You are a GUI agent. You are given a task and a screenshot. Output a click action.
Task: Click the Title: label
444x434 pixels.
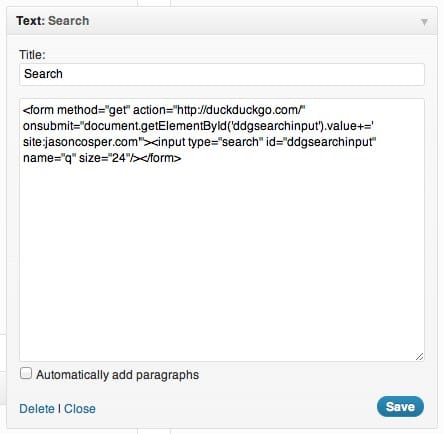pos(32,55)
